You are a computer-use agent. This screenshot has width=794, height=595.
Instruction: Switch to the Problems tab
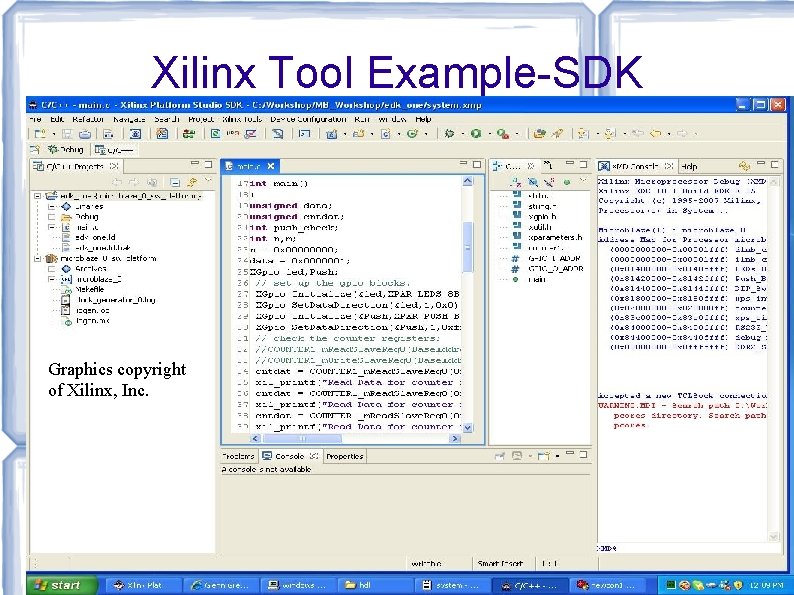(239, 456)
